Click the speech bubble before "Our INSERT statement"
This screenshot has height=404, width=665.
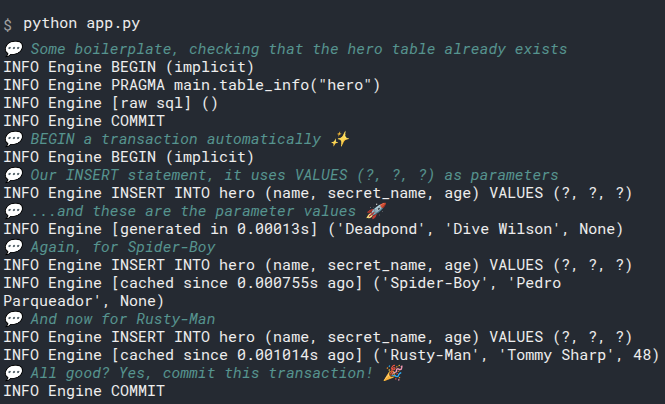tap(13, 174)
